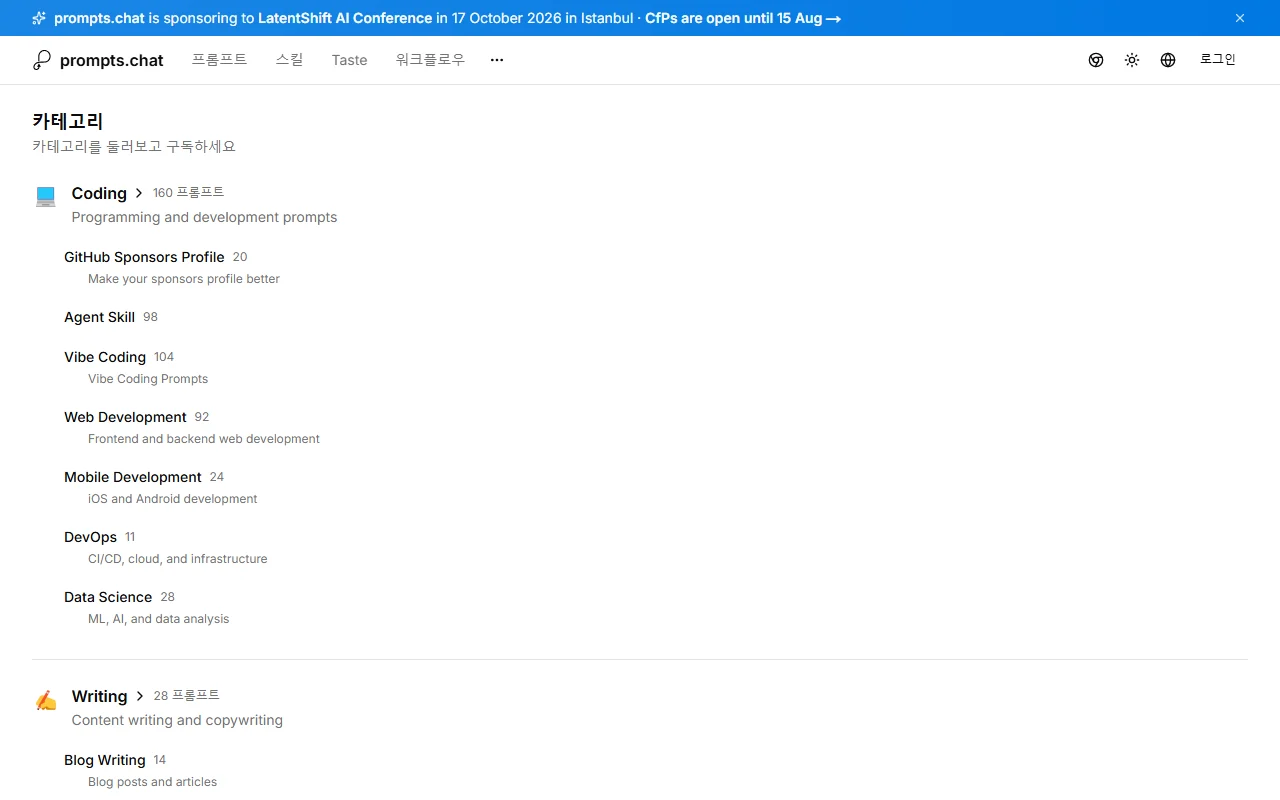Open the Chrome extension icon
Image resolution: width=1280 pixels, height=800 pixels.
coord(1096,60)
